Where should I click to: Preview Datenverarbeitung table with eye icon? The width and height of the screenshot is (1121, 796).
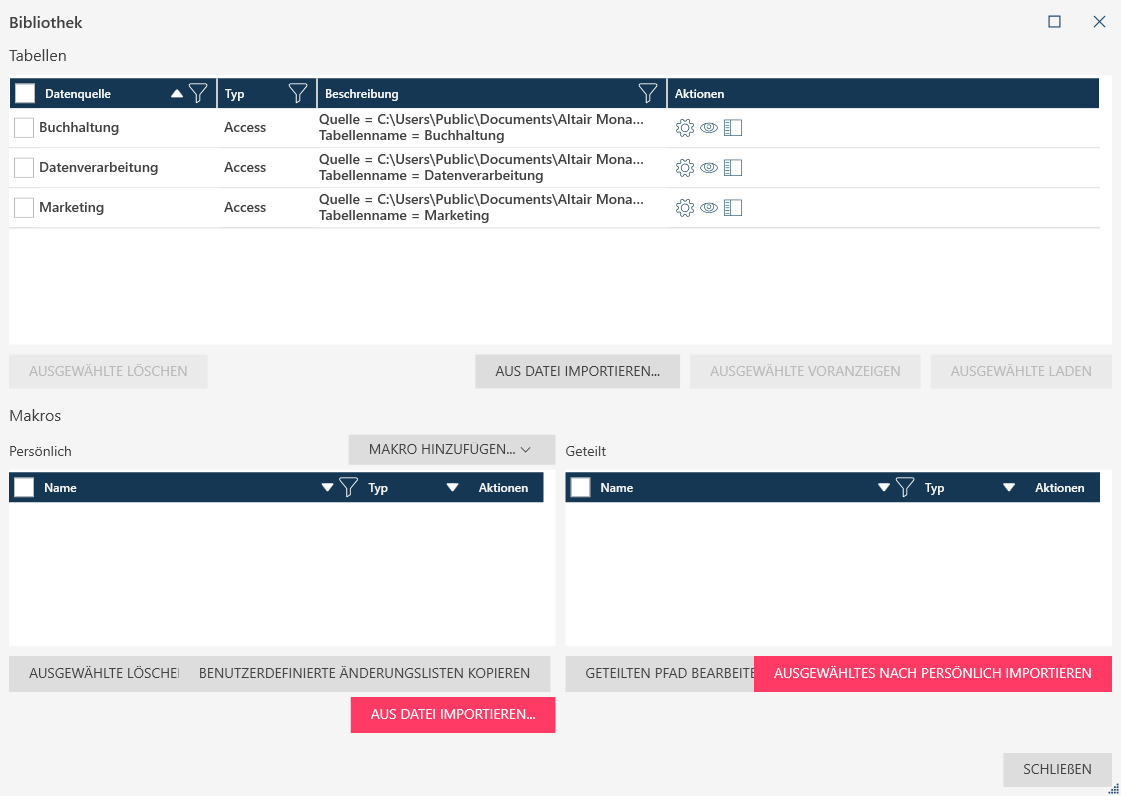[x=709, y=168]
